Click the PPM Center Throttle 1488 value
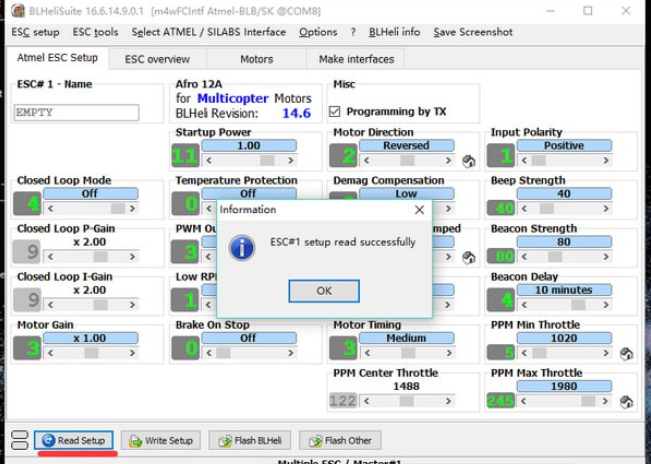The width and height of the screenshot is (651, 464). 406,386
